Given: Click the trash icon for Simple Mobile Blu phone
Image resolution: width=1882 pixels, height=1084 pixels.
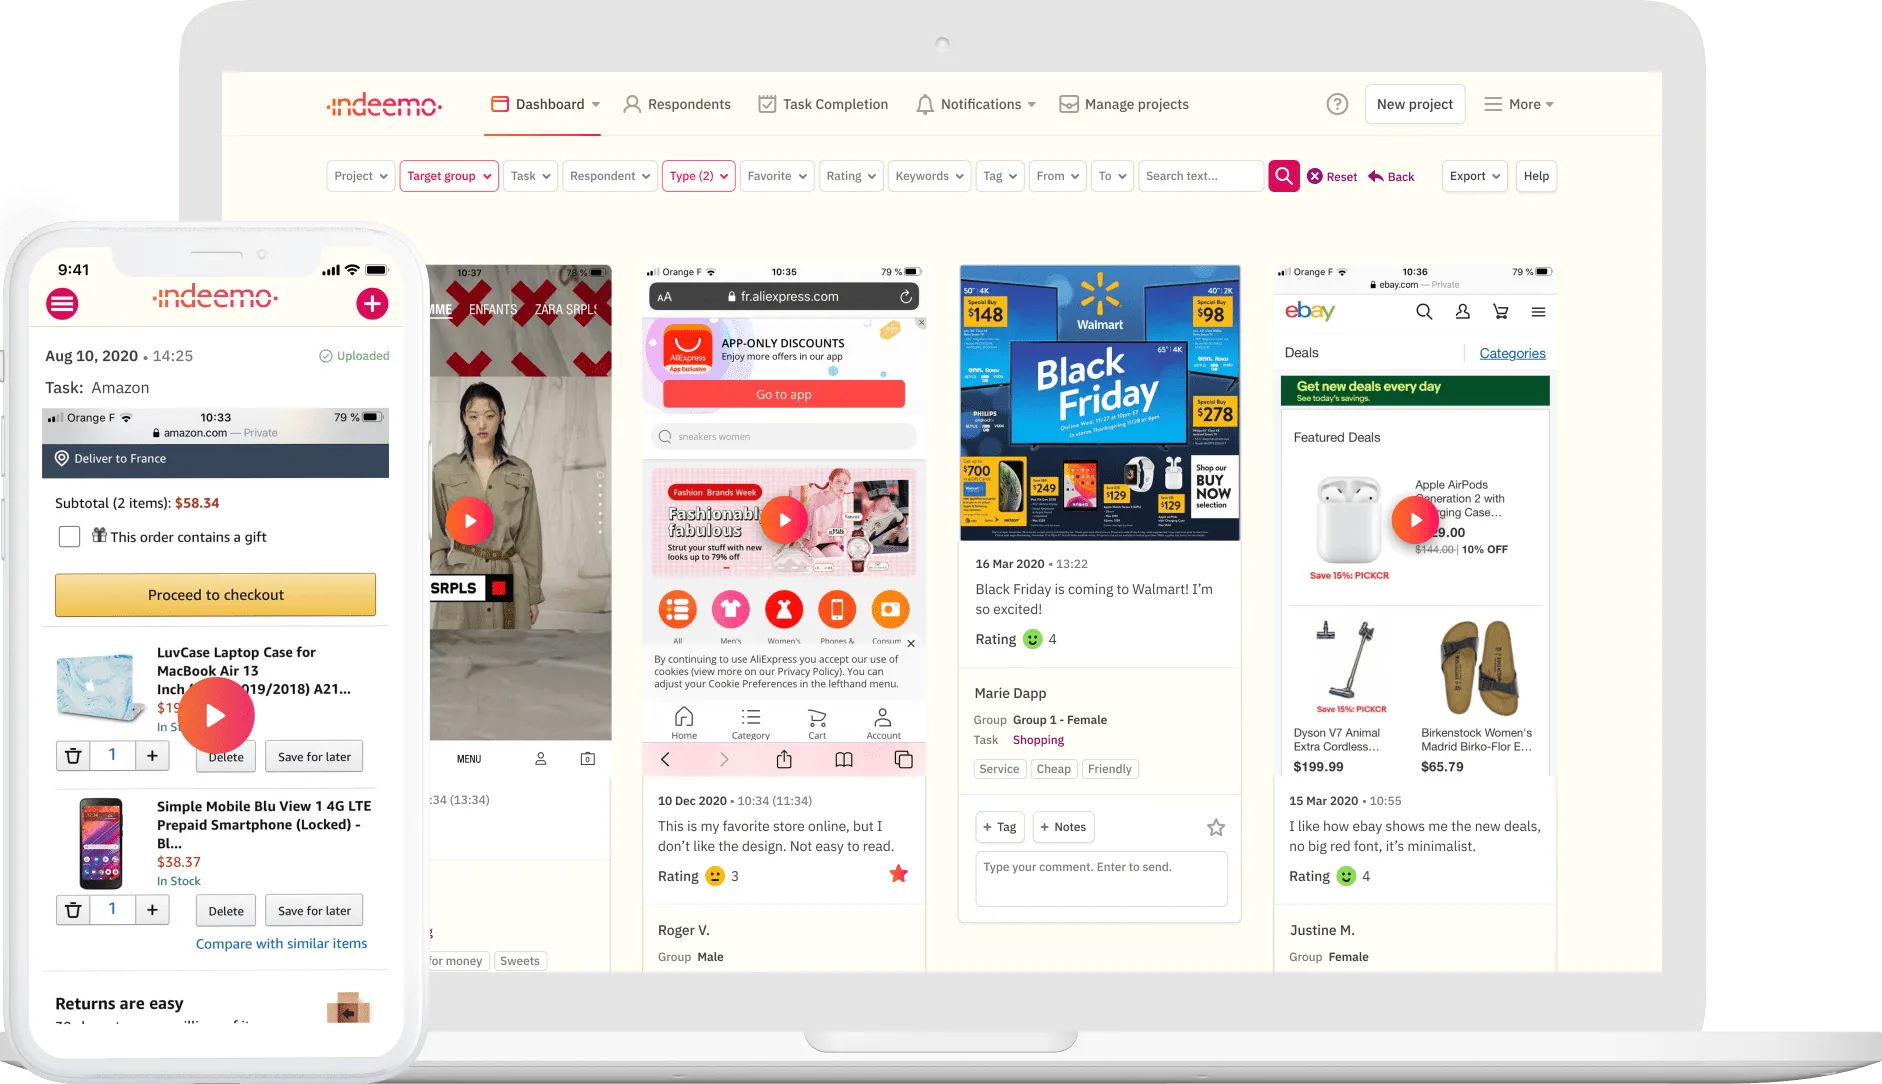Looking at the screenshot, I should [73, 910].
